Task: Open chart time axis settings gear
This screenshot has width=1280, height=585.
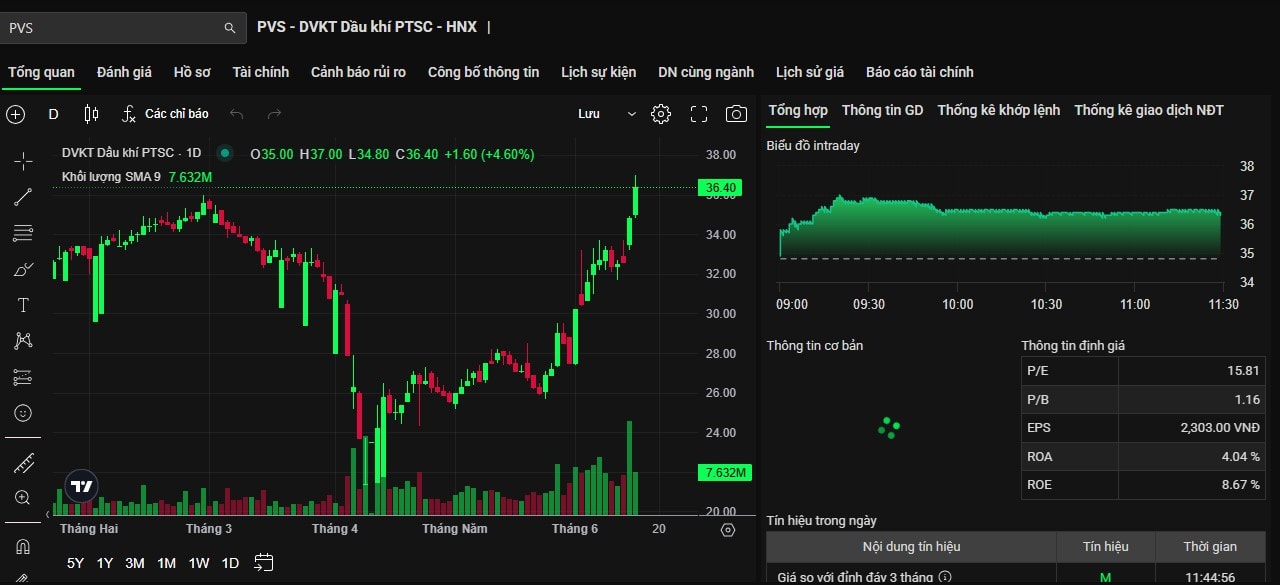Action: (x=728, y=529)
